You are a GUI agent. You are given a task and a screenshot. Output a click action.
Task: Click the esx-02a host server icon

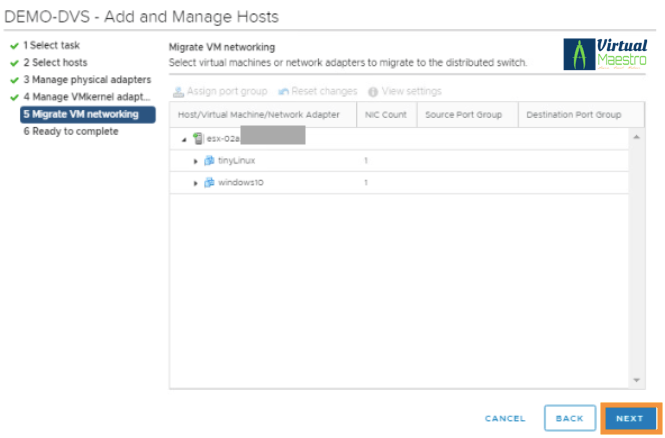[198, 139]
